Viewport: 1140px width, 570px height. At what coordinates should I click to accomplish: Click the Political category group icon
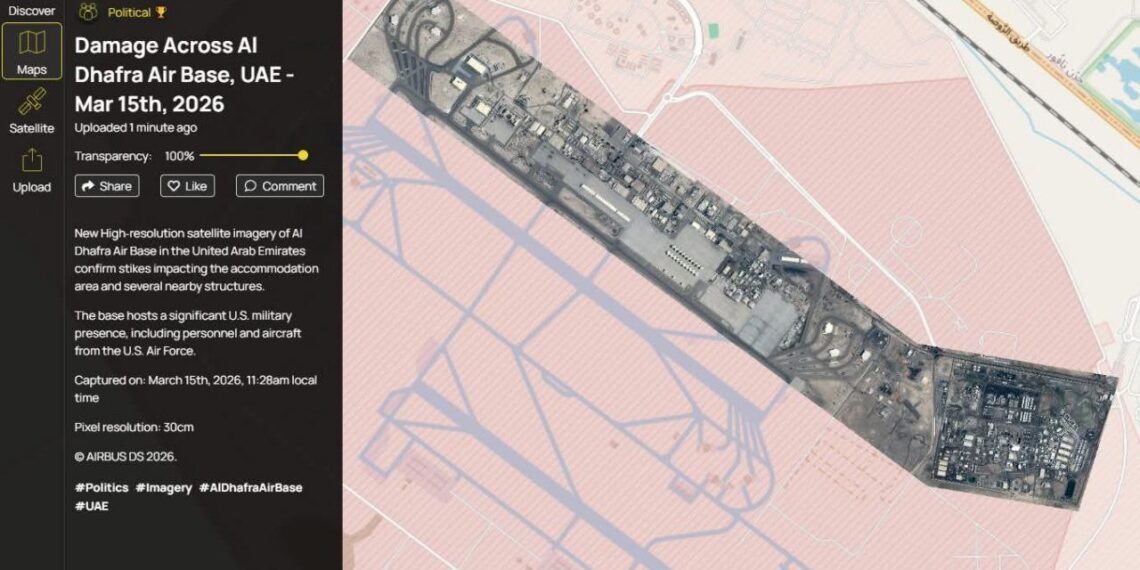click(x=88, y=11)
